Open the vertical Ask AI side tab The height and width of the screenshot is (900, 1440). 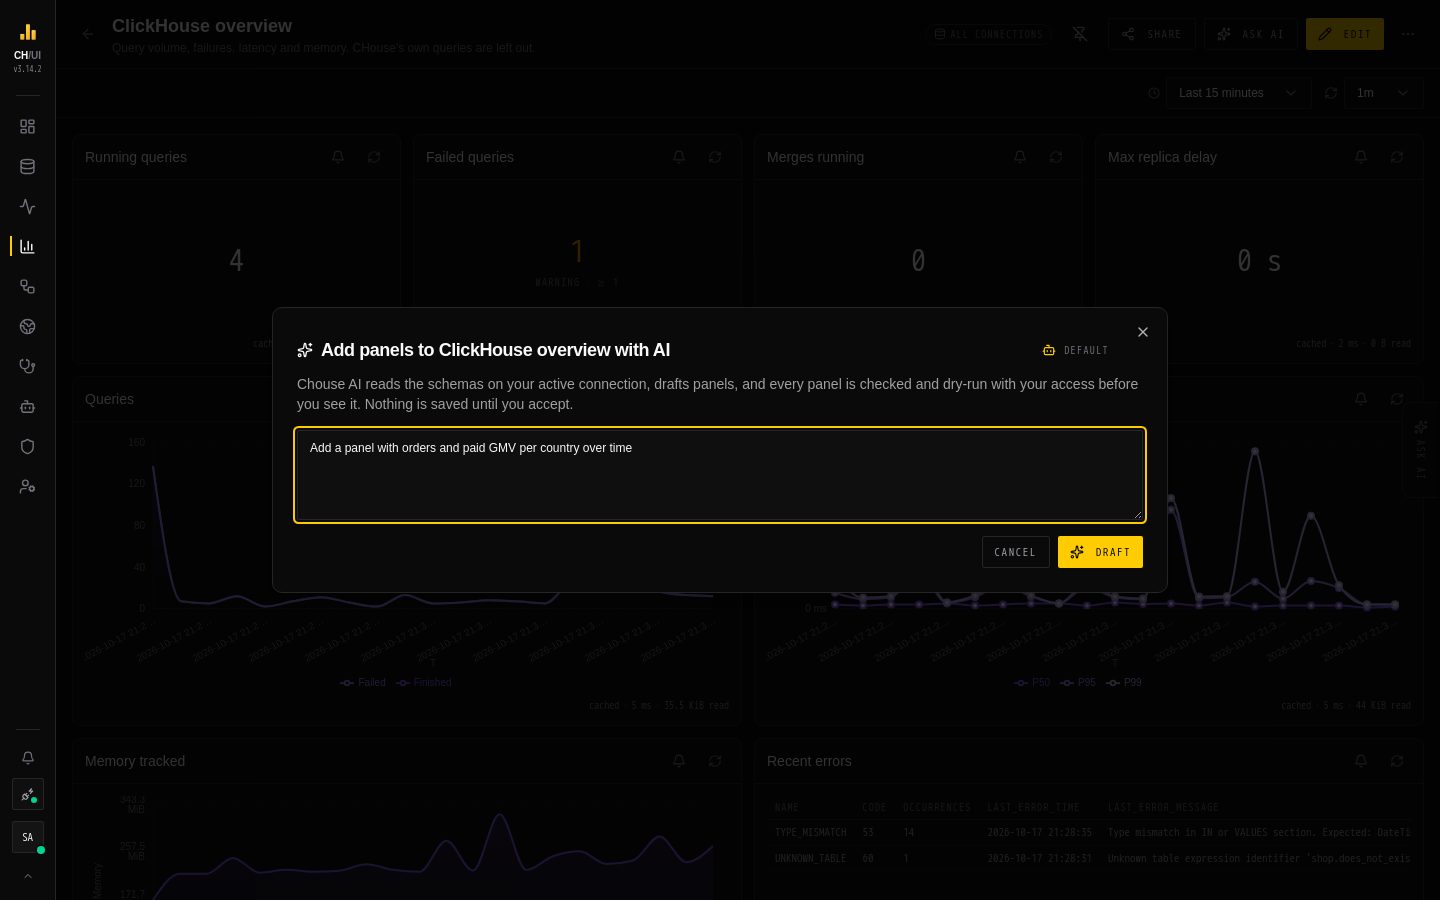1421,450
